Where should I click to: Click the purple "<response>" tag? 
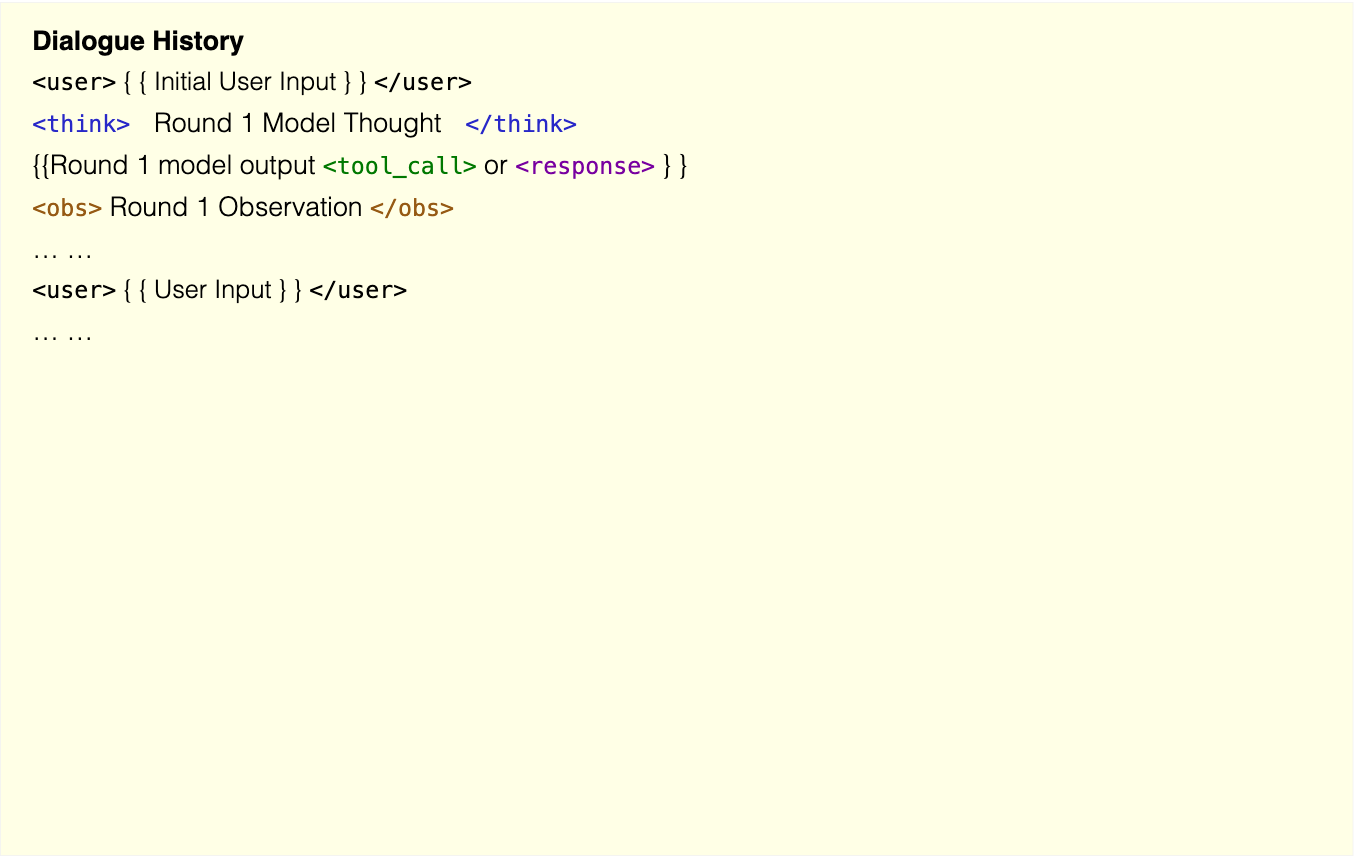point(585,166)
